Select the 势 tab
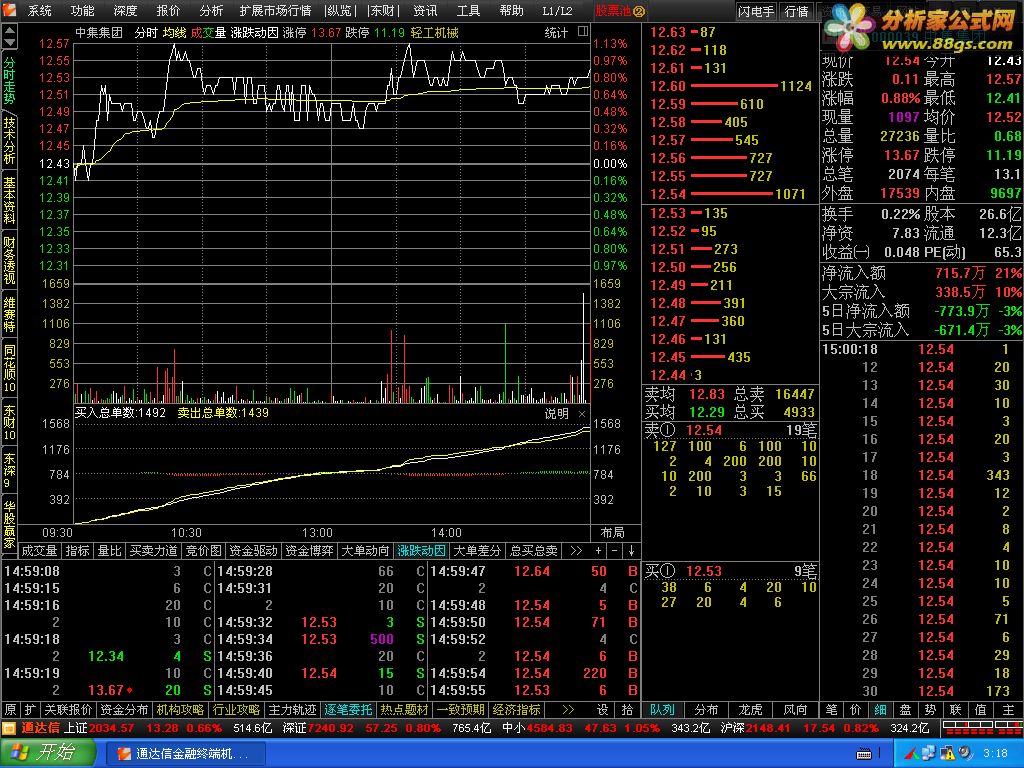 click(930, 710)
